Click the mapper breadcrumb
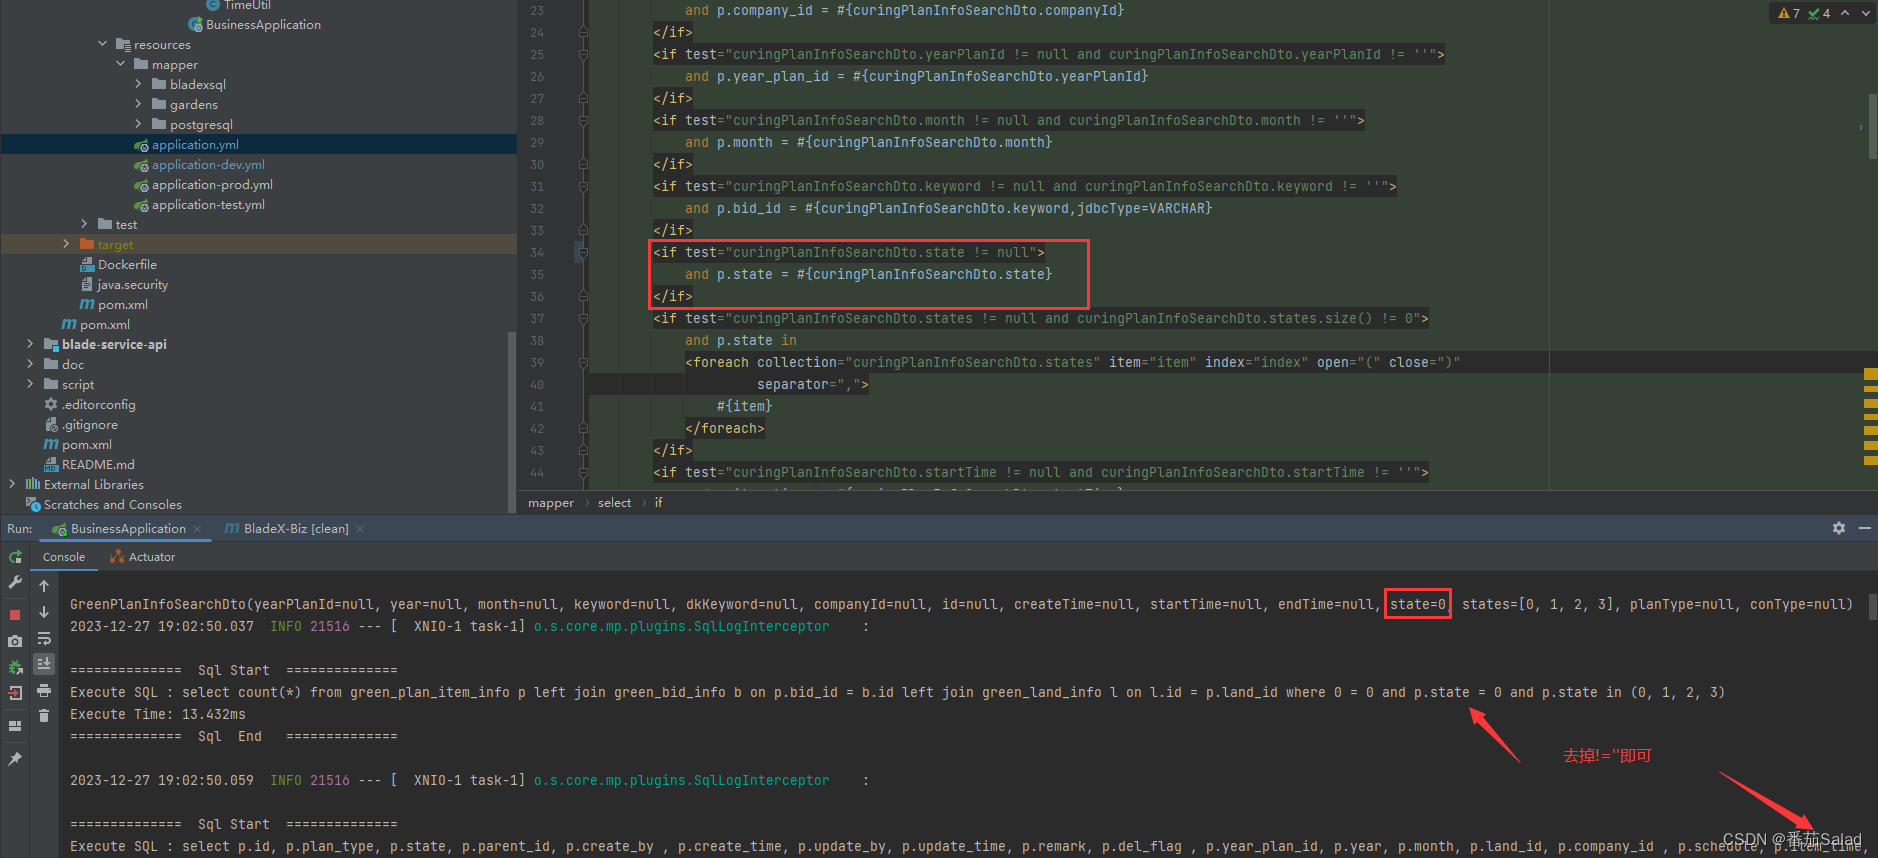This screenshot has width=1878, height=858. [x=551, y=503]
